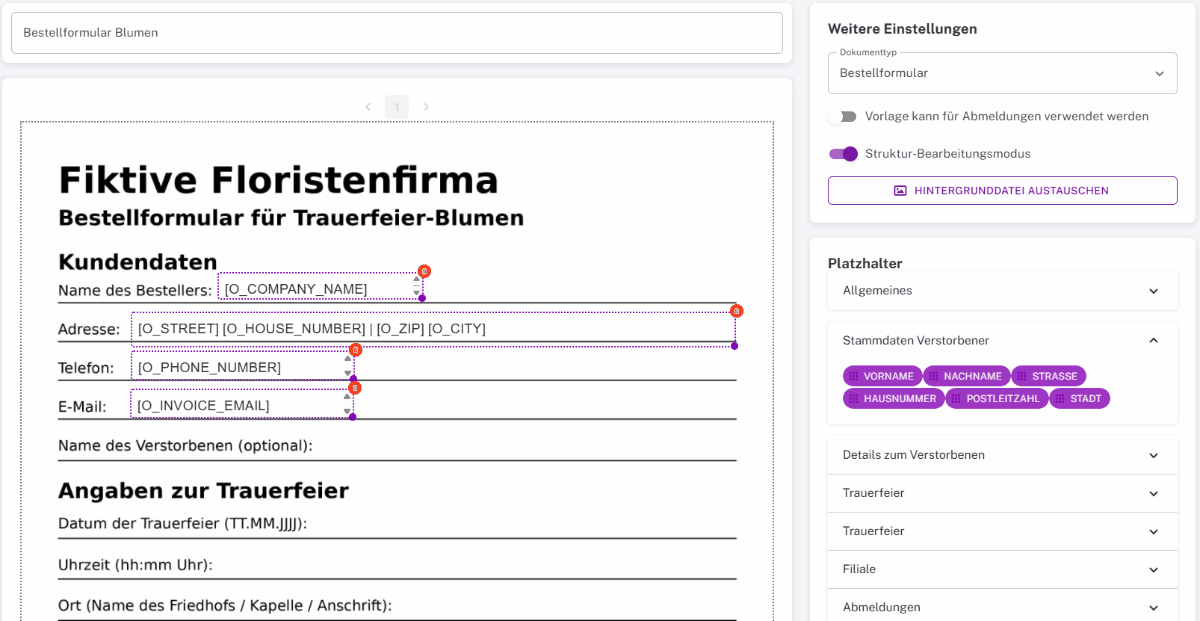
Task: Click the Bestellformular Blumen title field
Action: tap(396, 32)
